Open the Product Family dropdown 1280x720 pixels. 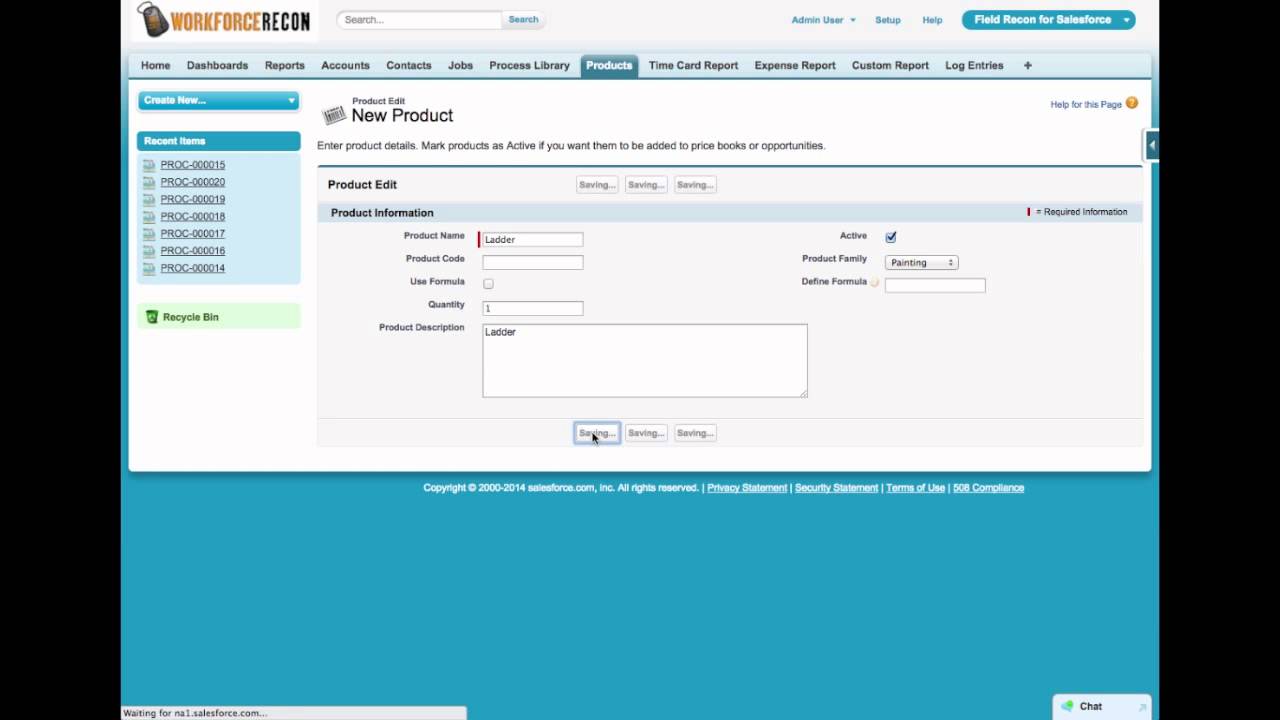[x=921, y=262]
